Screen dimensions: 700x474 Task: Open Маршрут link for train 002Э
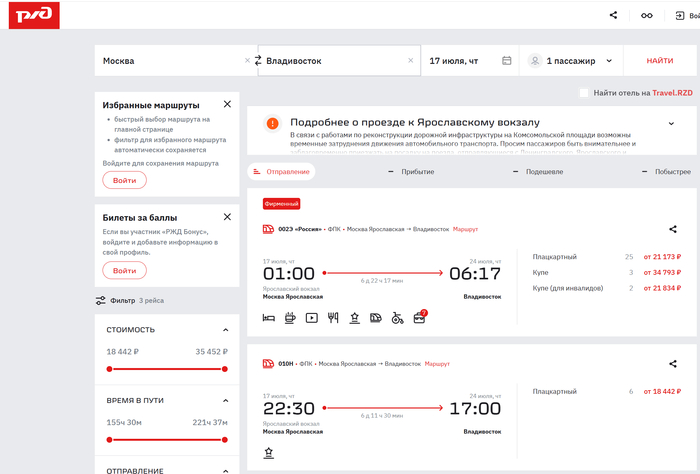click(465, 229)
